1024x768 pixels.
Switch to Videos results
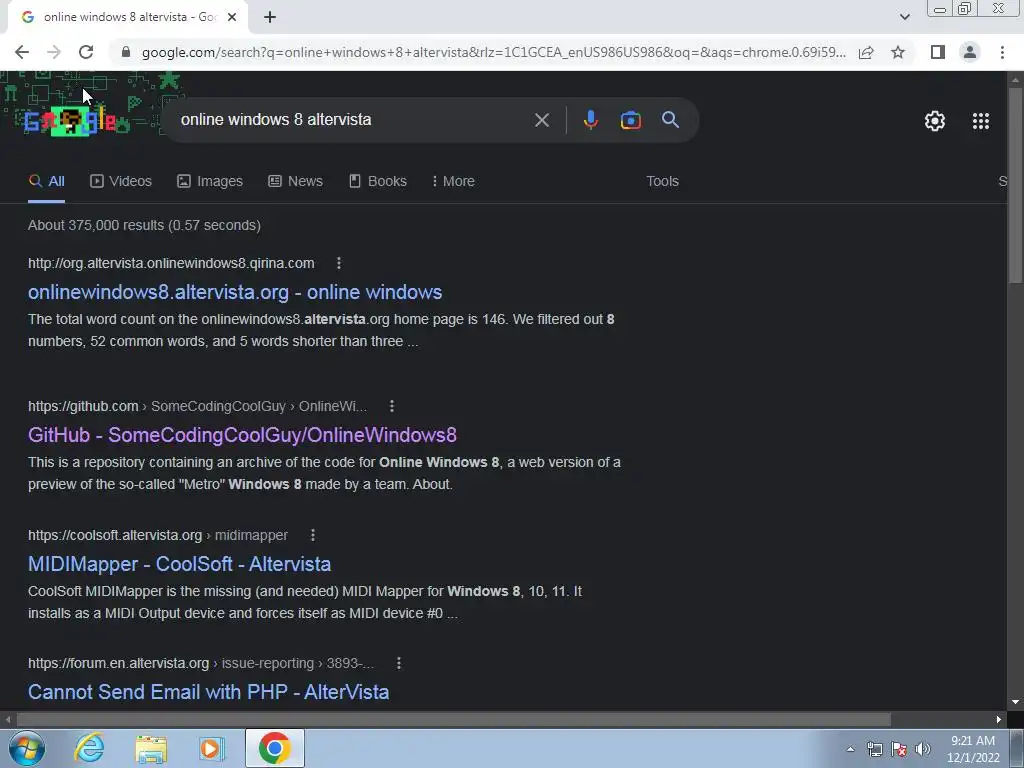tap(121, 182)
